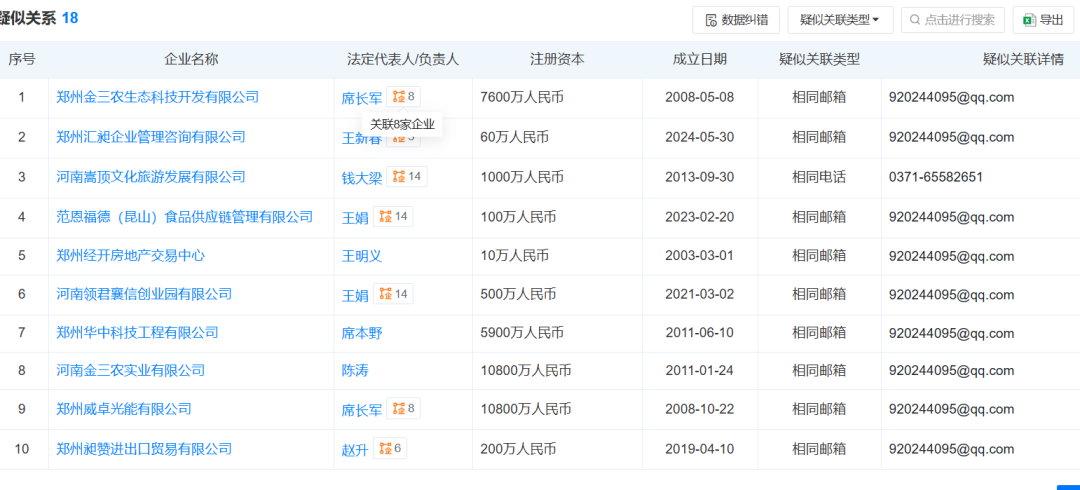Select phone number 0371-65582651
This screenshot has width=1080, height=490.
[x=935, y=177]
